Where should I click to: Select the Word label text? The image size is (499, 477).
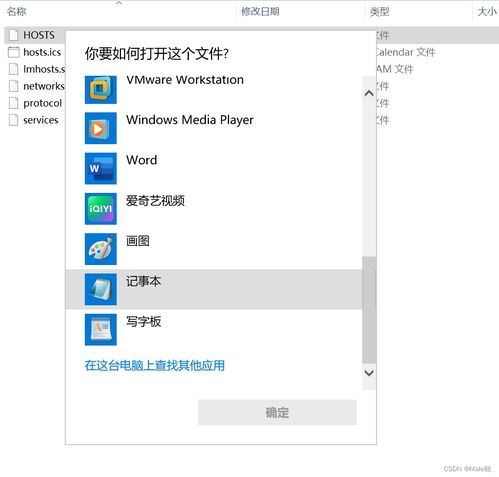coord(142,160)
